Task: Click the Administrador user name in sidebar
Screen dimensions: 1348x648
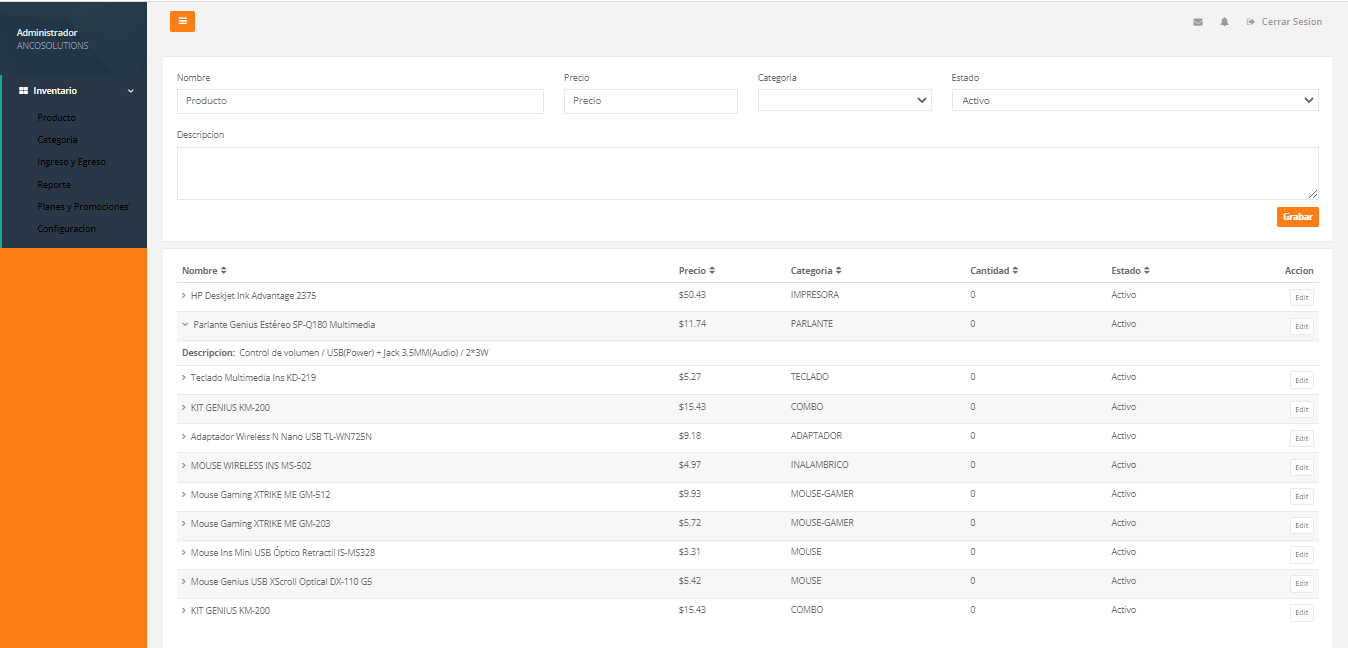Action: tap(47, 33)
